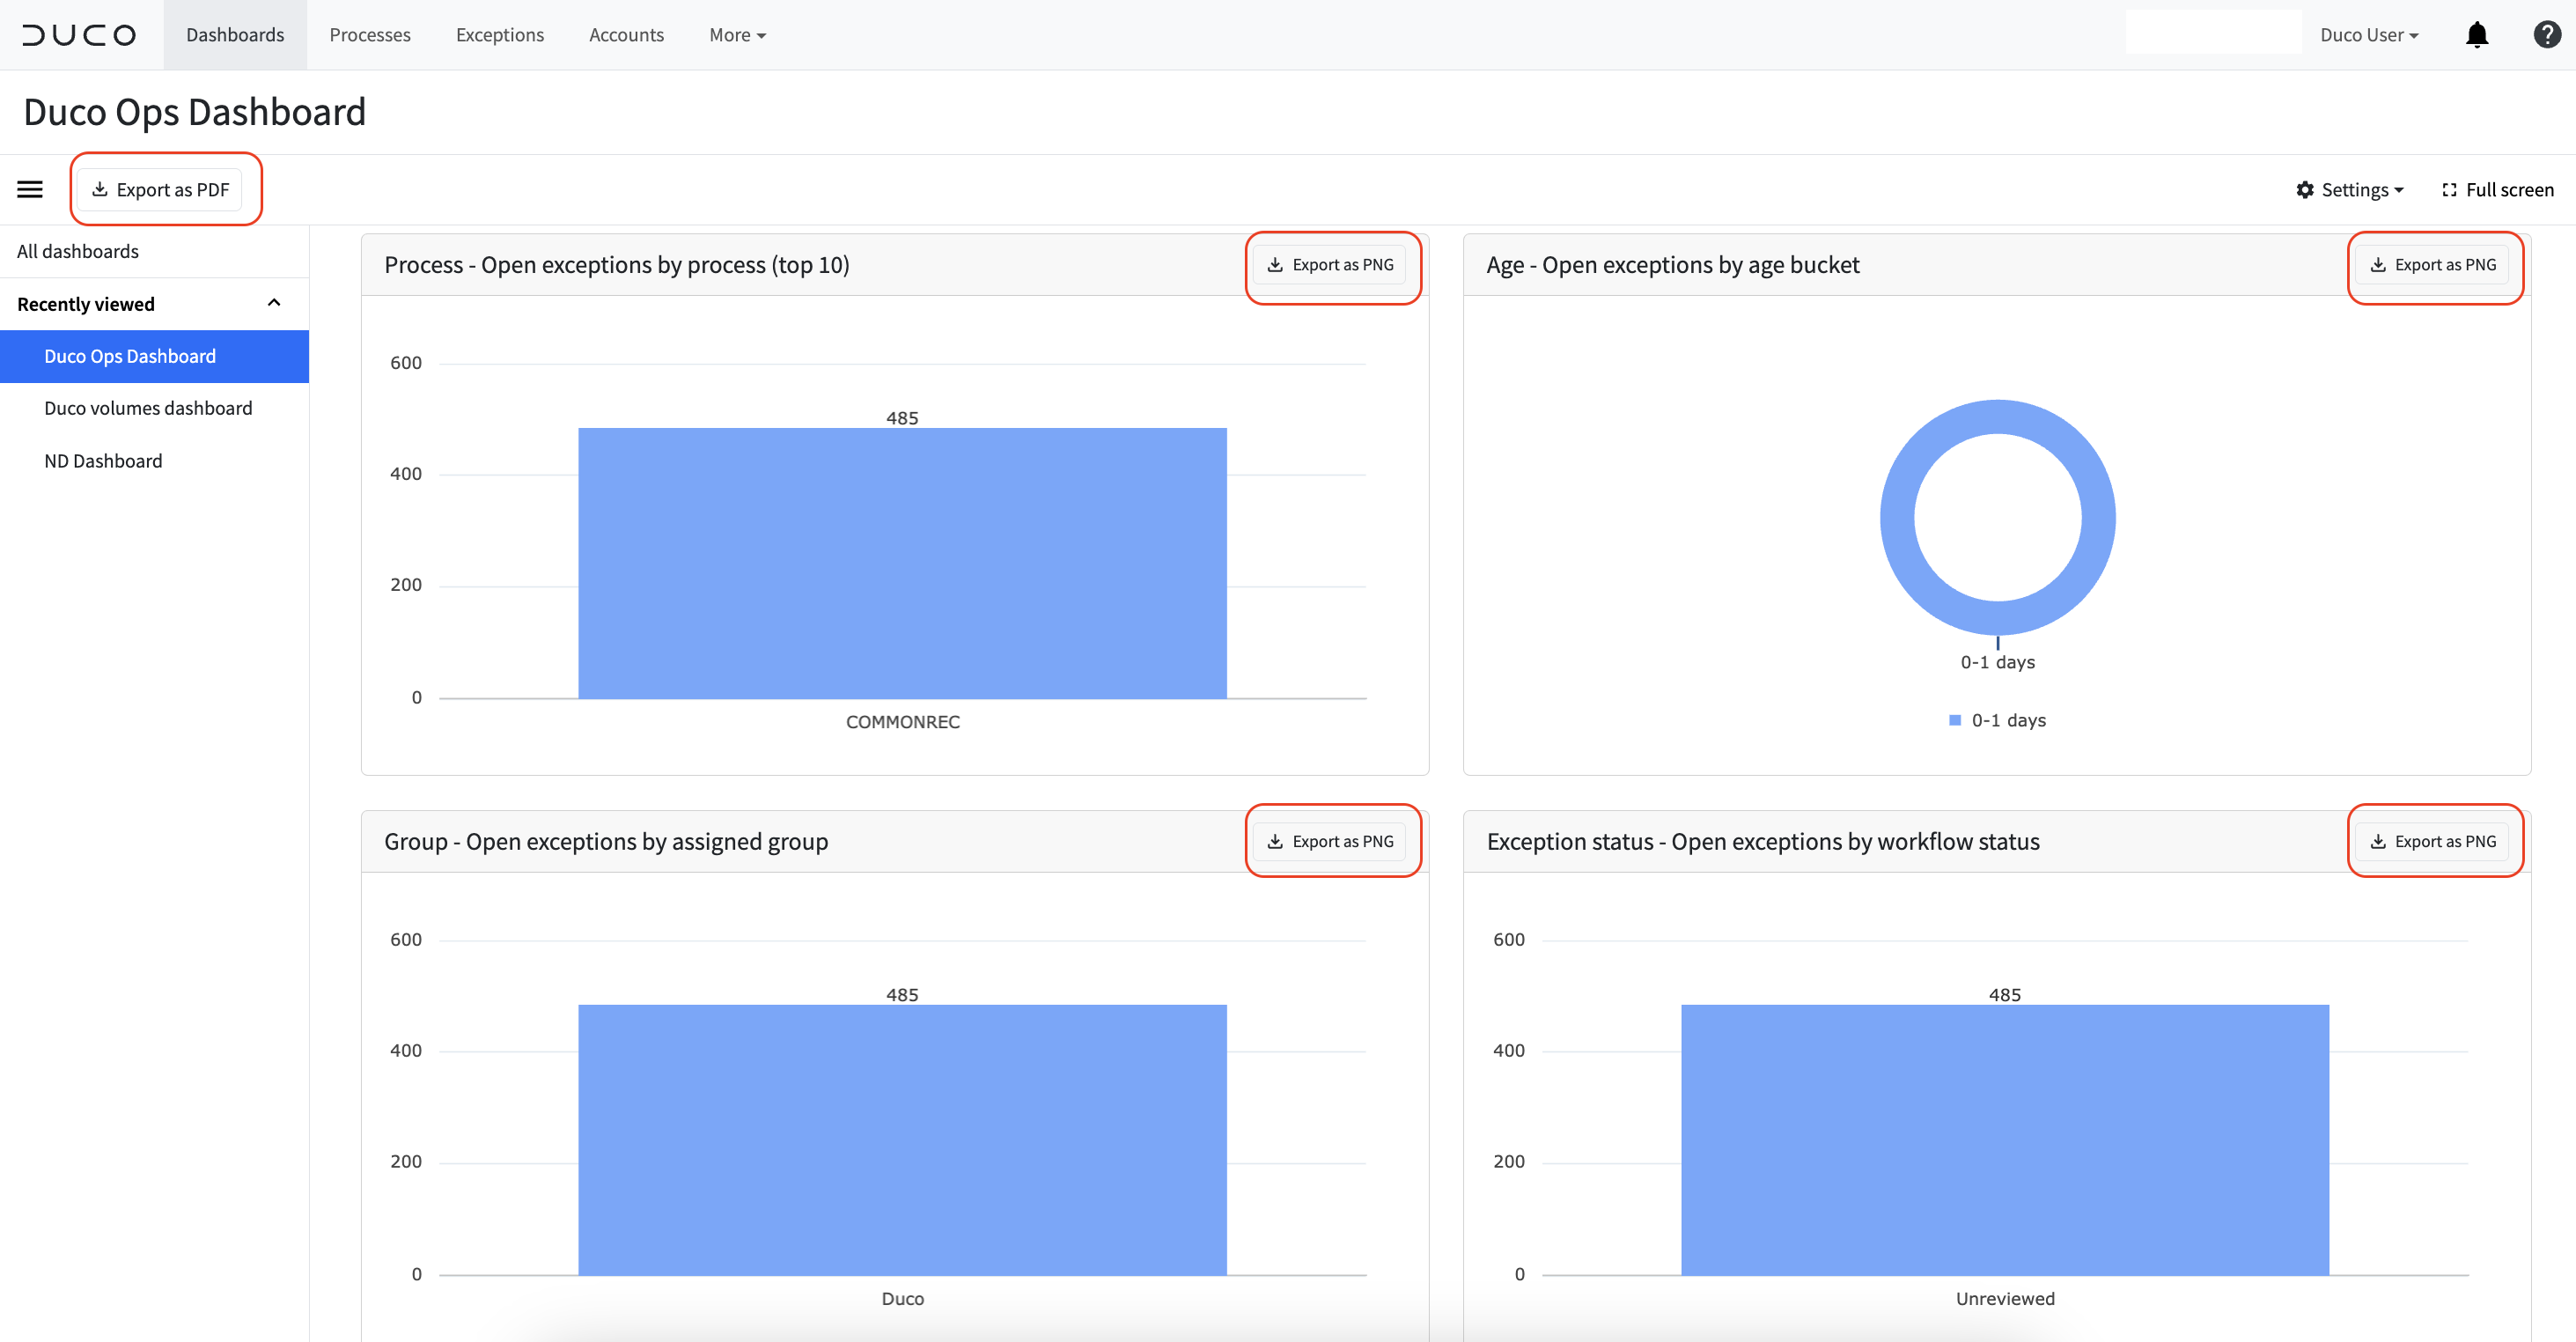
Task: Click the 485 label in Exception status chart
Action: (x=2005, y=995)
